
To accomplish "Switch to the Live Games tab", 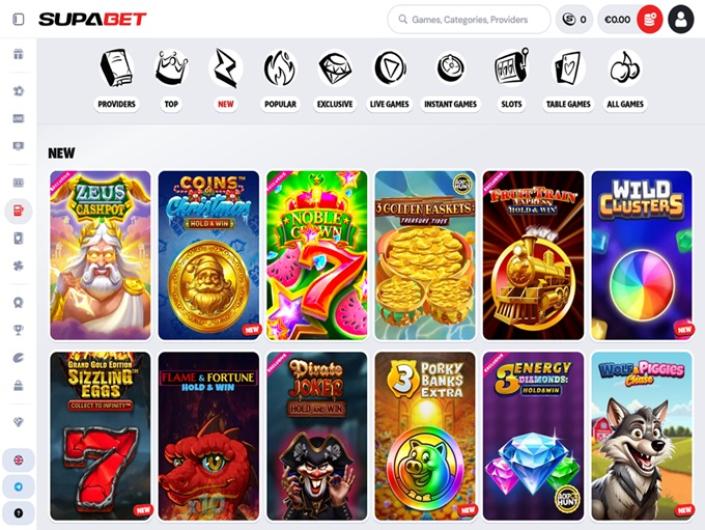I will tap(389, 104).
